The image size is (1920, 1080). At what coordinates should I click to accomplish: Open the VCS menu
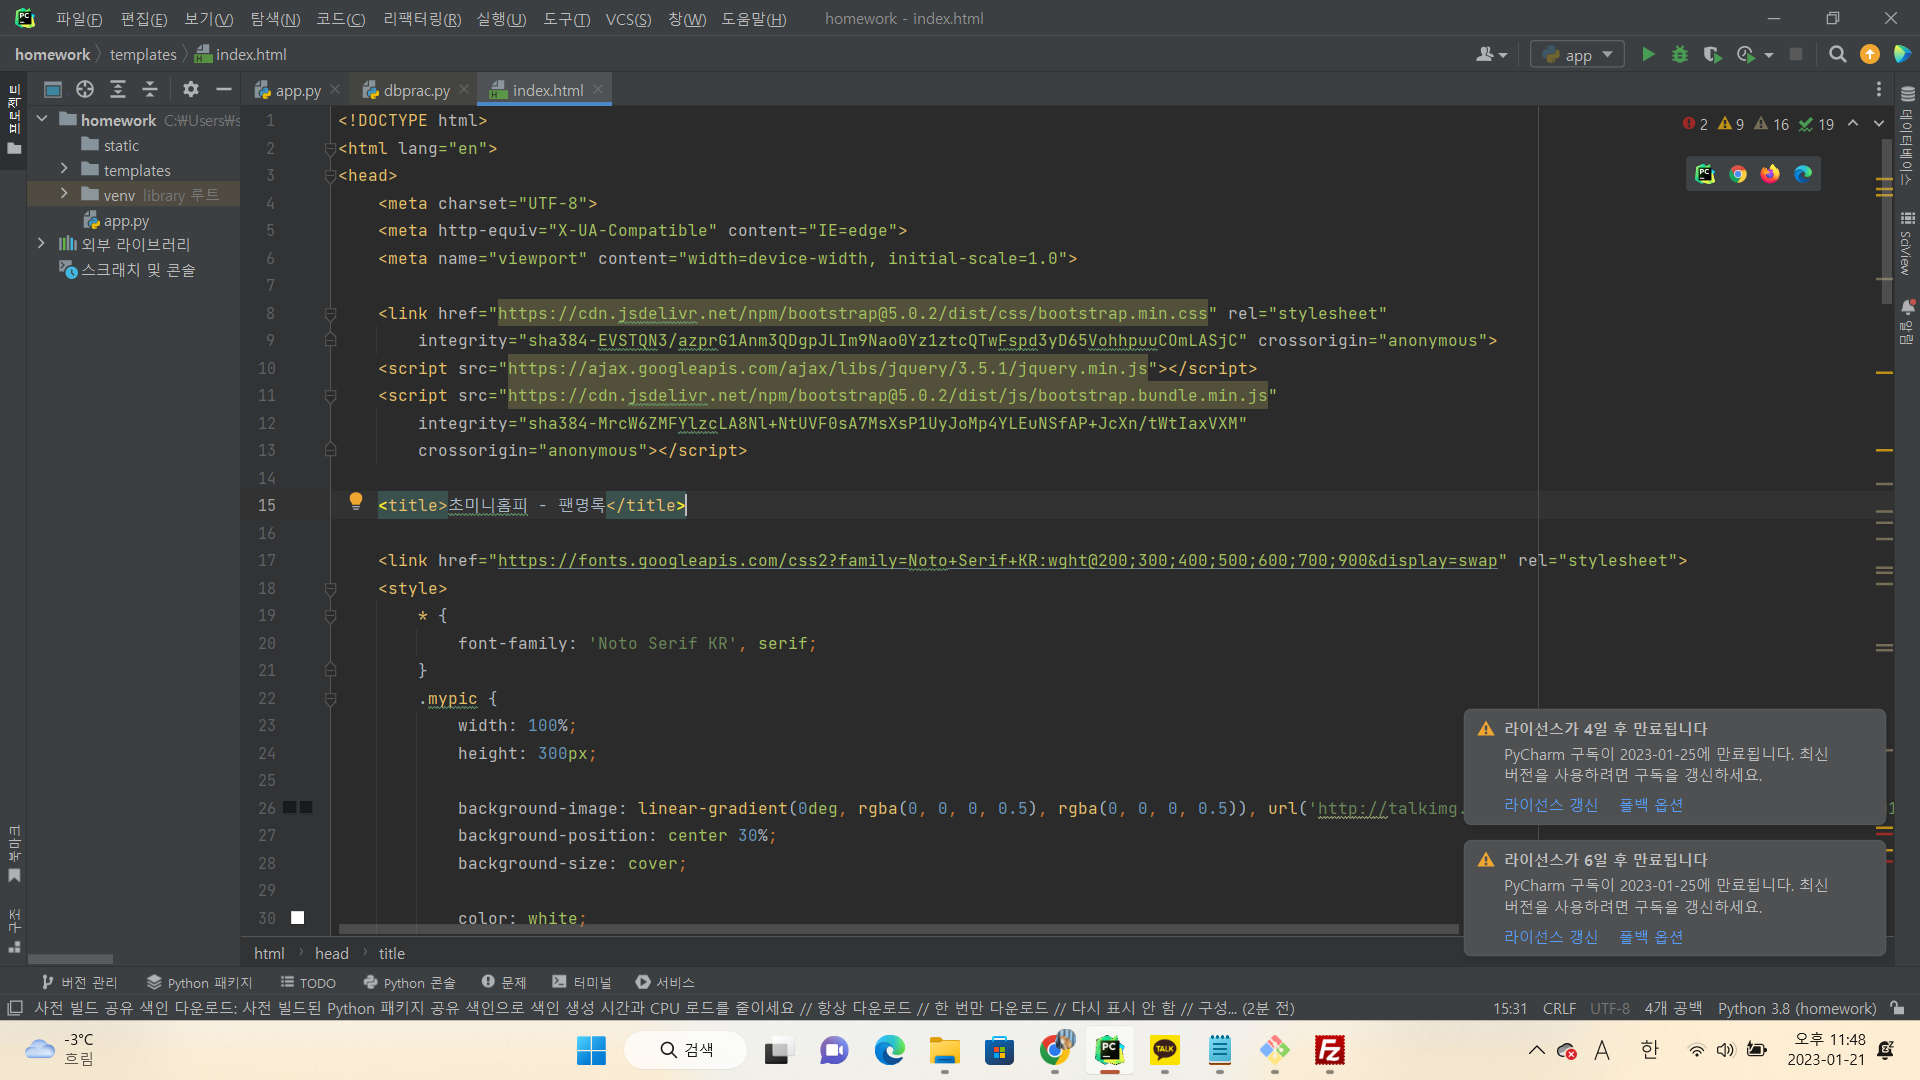click(628, 19)
